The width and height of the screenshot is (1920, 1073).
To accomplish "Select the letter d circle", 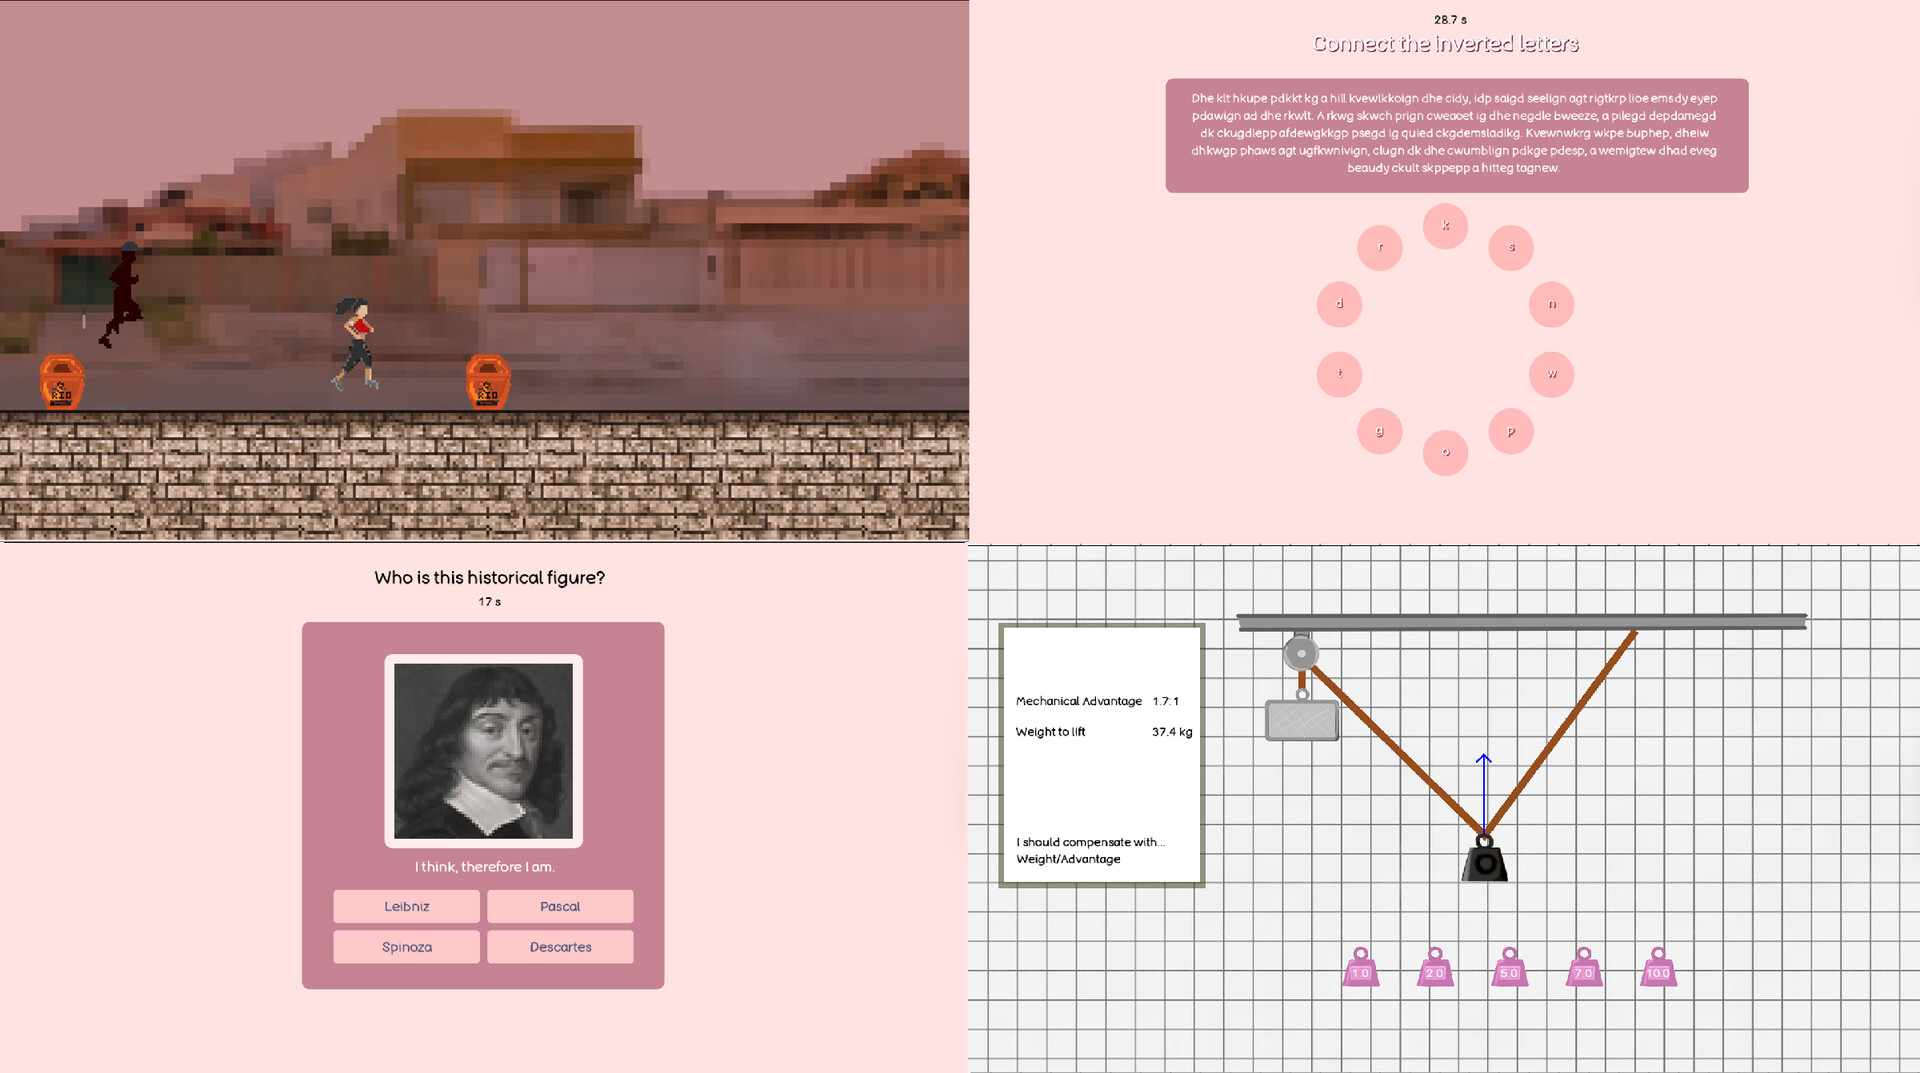I will (x=1339, y=304).
